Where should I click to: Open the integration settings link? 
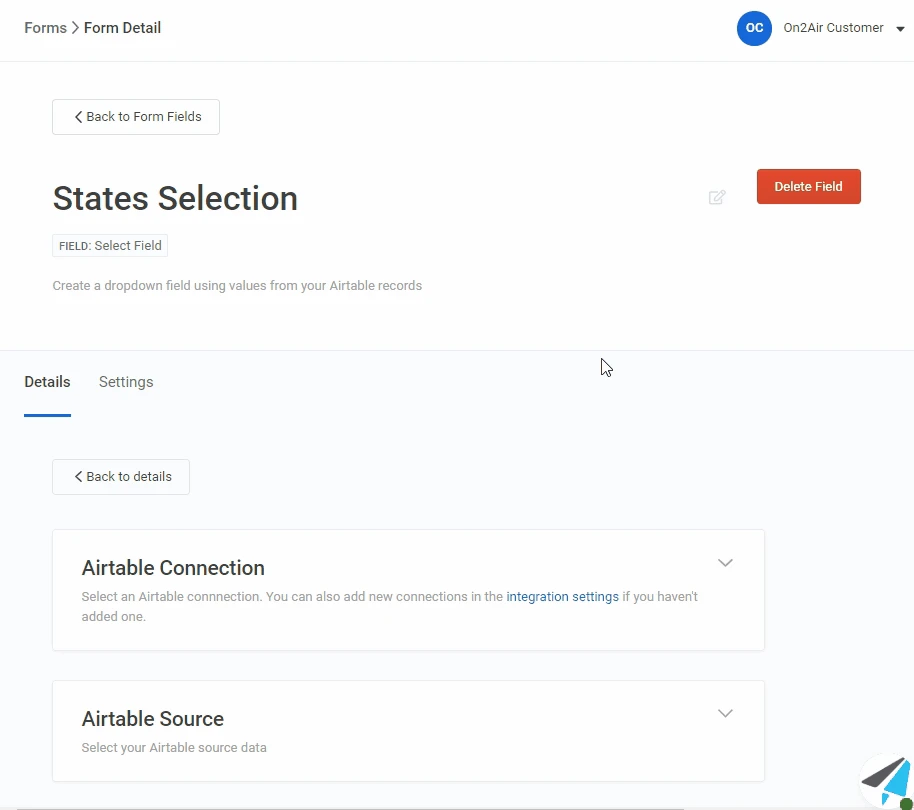[x=562, y=597]
